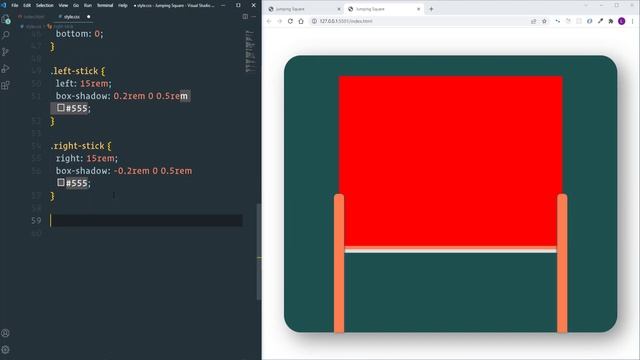This screenshot has width=640, height=360.
Task: Select the second Jumping Square browser tab
Action: pos(384,9)
